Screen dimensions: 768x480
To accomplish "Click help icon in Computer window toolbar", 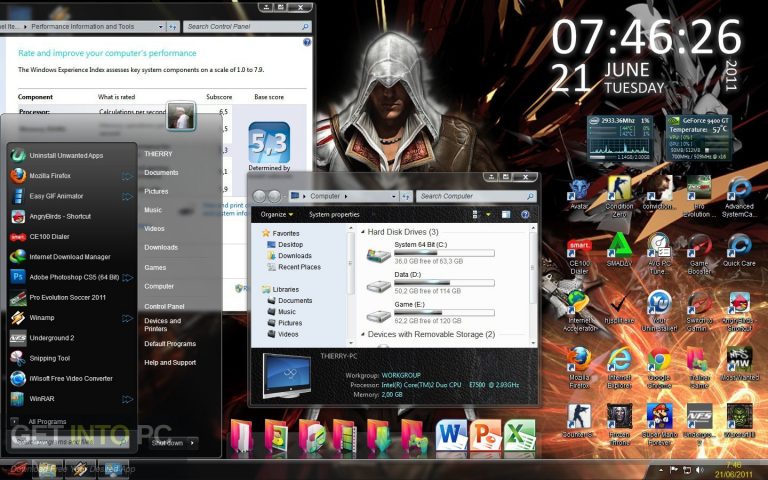I will tap(525, 215).
